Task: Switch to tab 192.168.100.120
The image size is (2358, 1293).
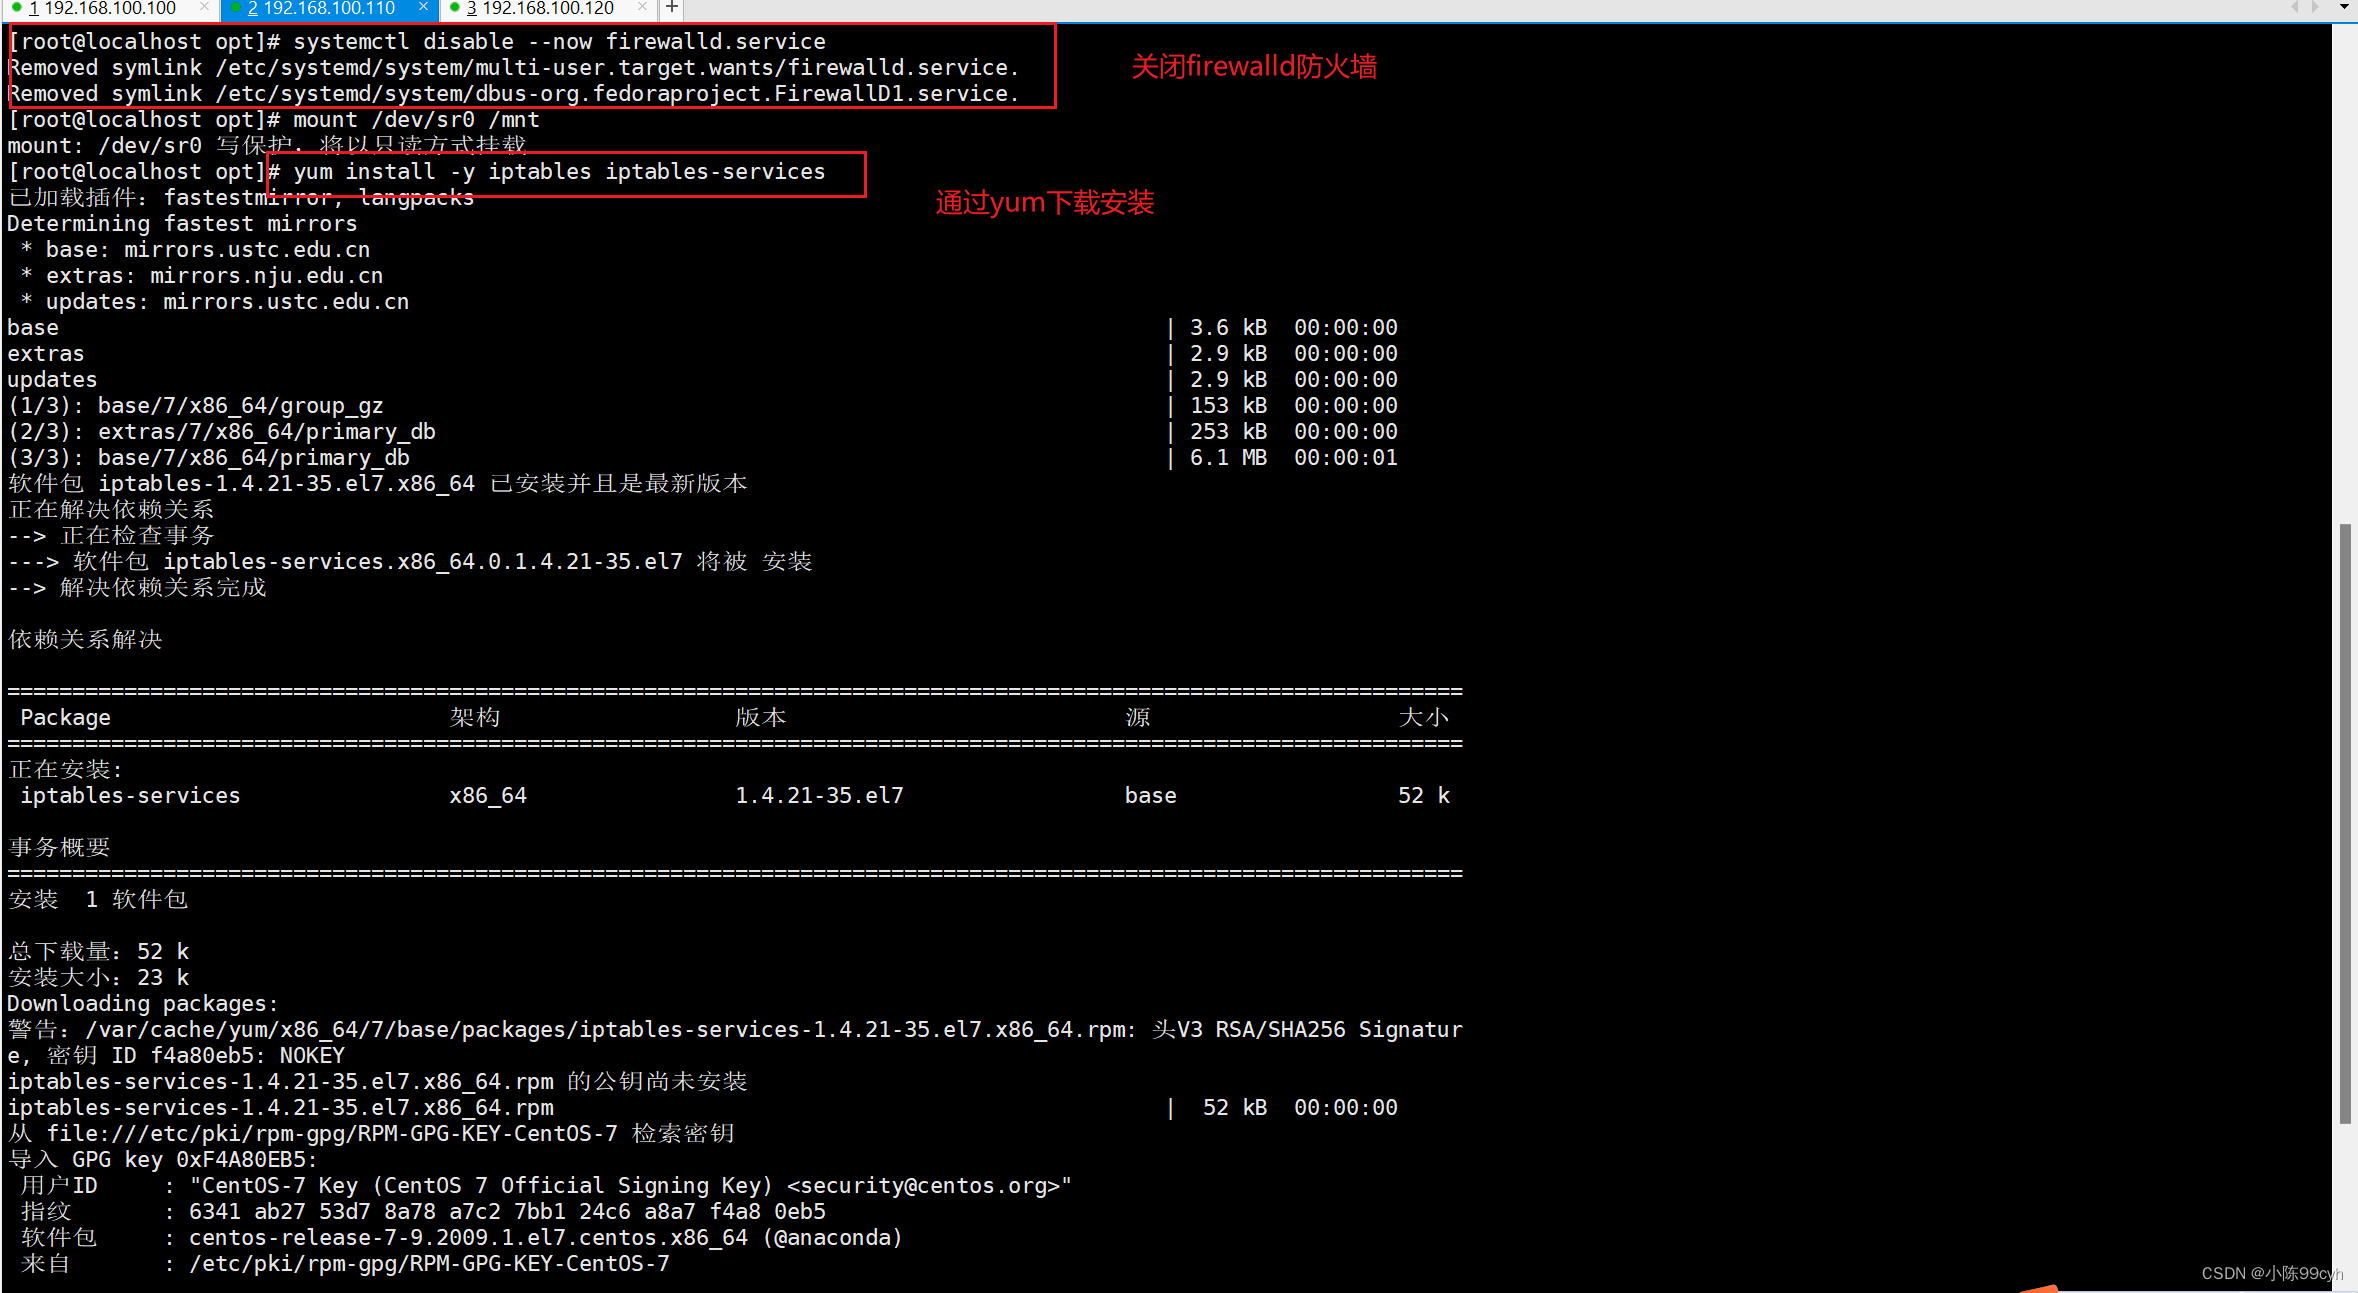Action: click(545, 9)
